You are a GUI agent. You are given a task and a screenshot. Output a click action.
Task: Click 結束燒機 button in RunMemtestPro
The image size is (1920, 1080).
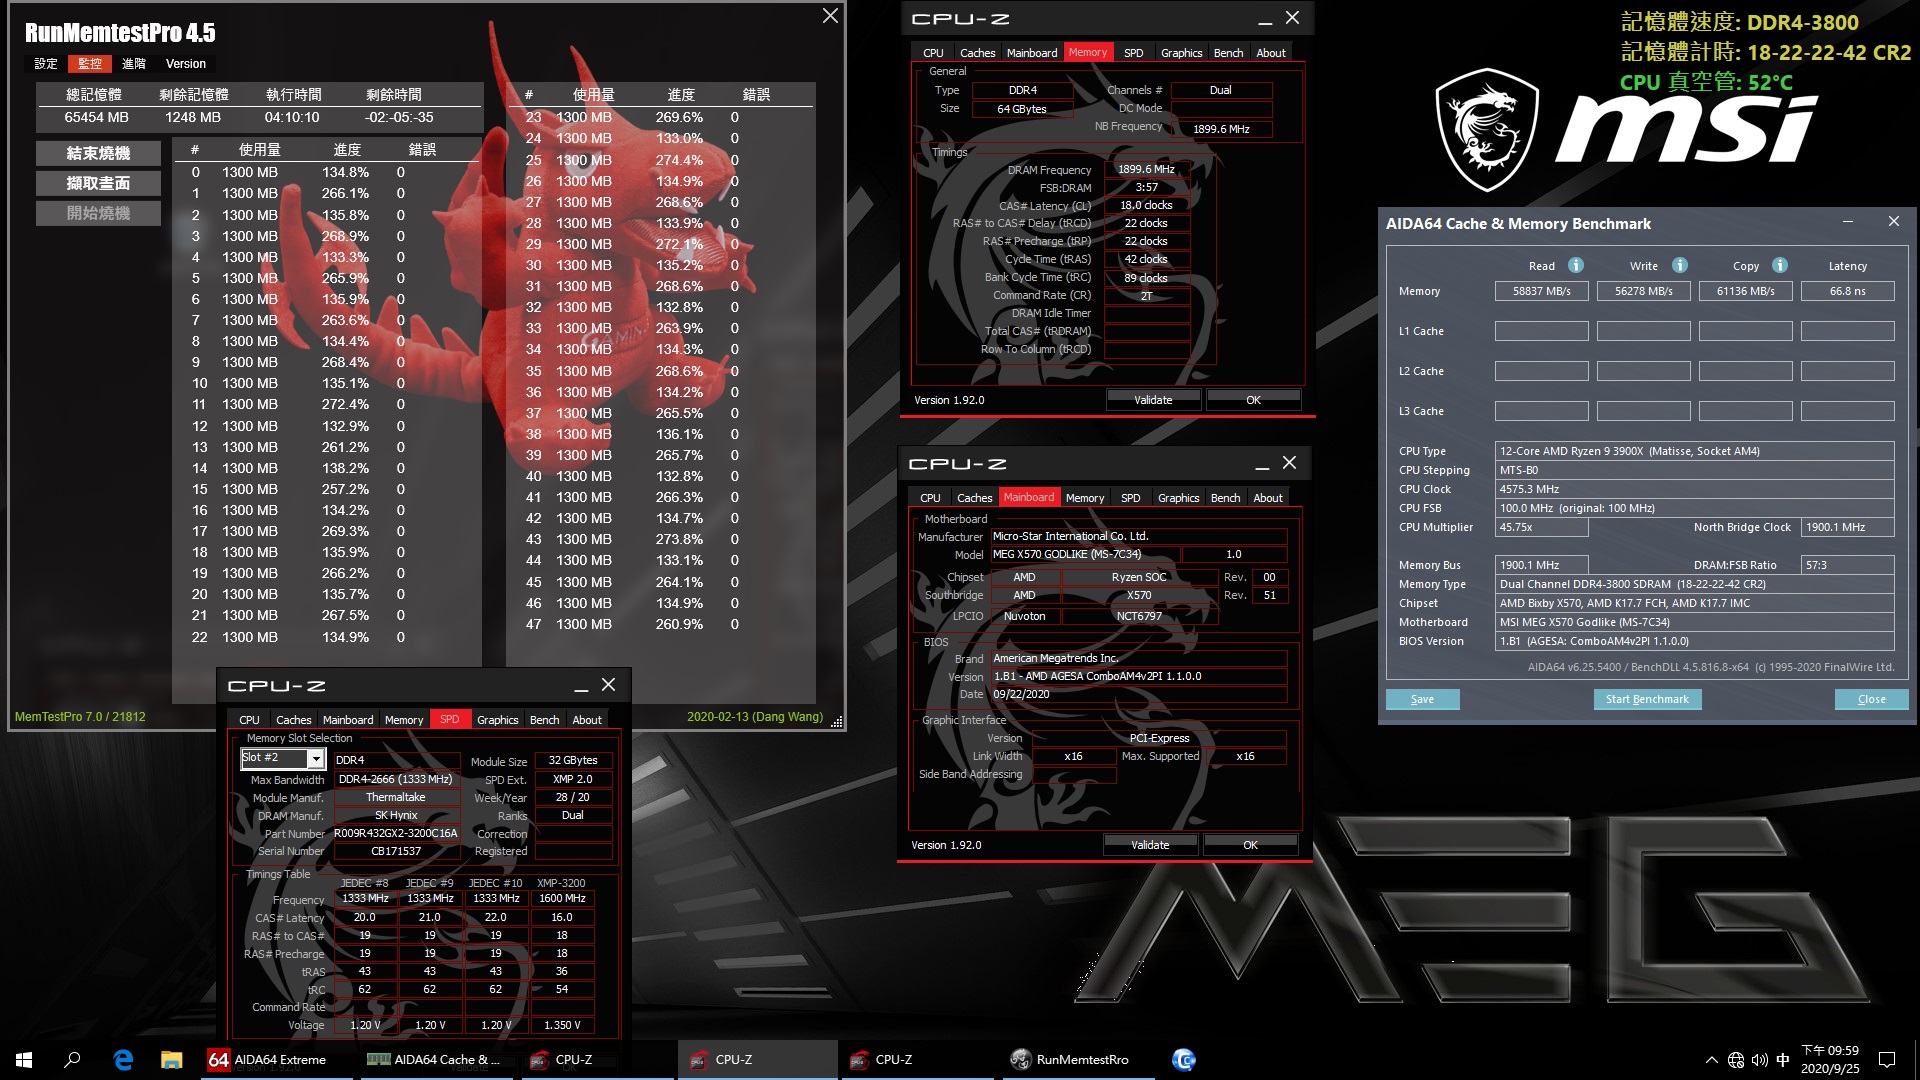point(98,153)
